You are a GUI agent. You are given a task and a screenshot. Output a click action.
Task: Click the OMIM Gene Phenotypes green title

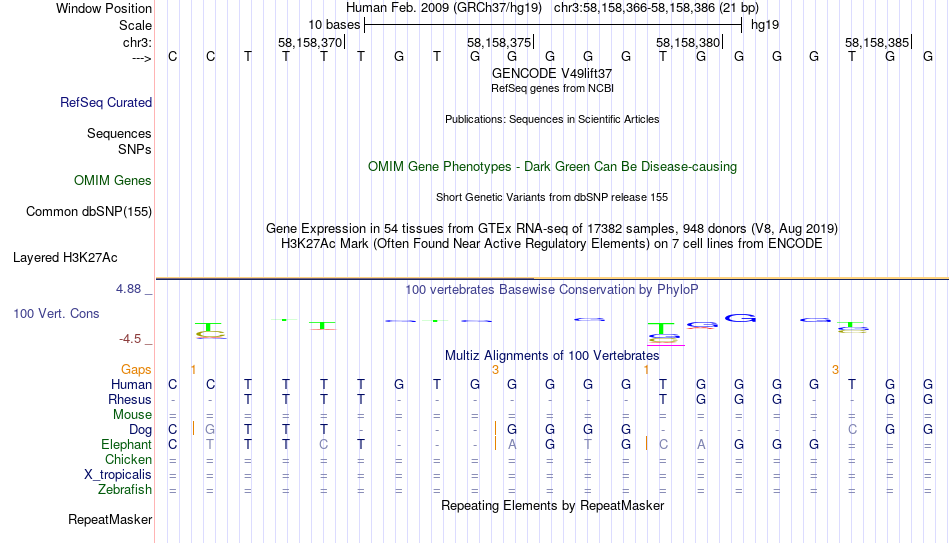pos(552,167)
